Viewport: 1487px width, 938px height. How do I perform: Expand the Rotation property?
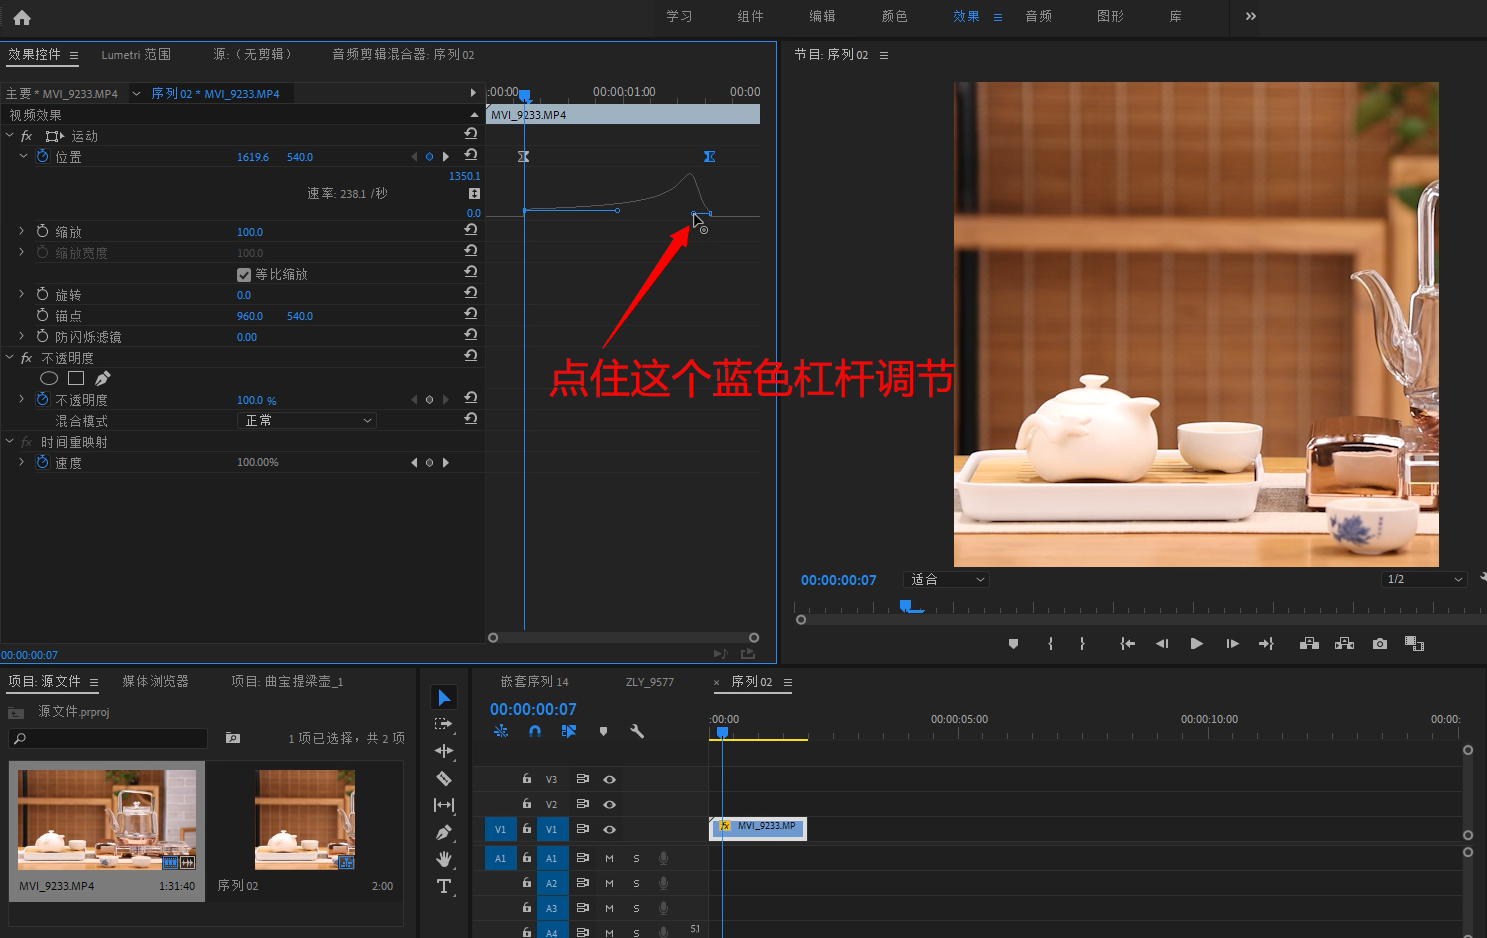click(22, 294)
